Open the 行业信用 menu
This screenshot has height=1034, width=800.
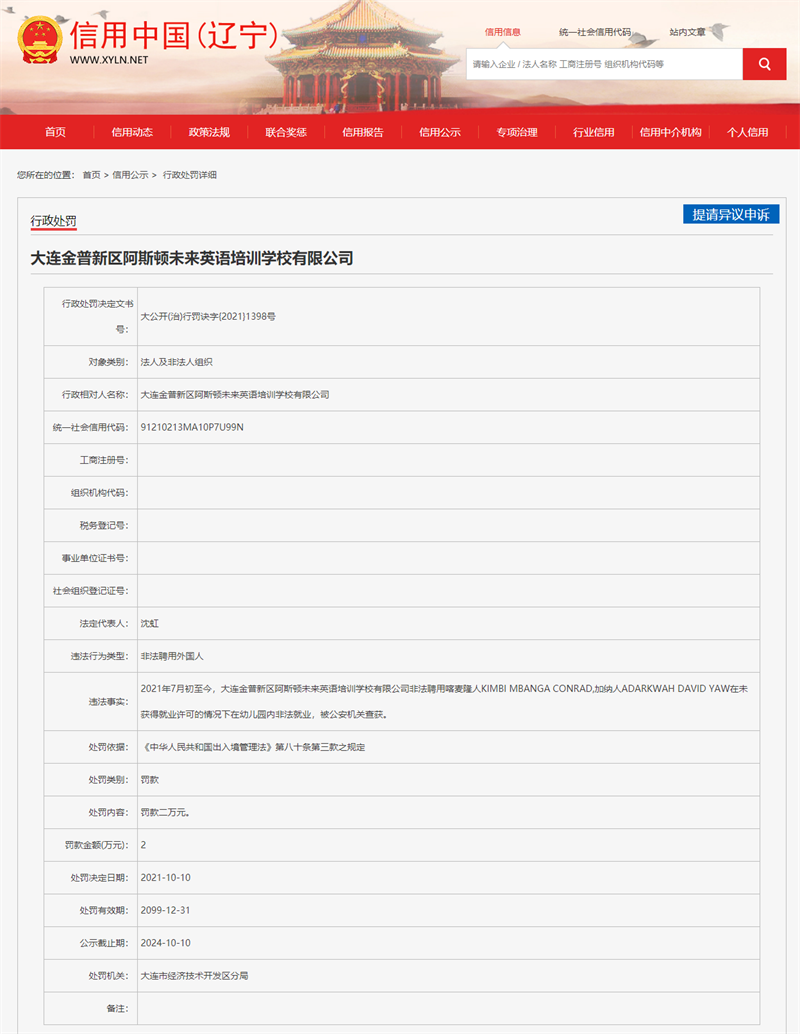[x=596, y=132]
